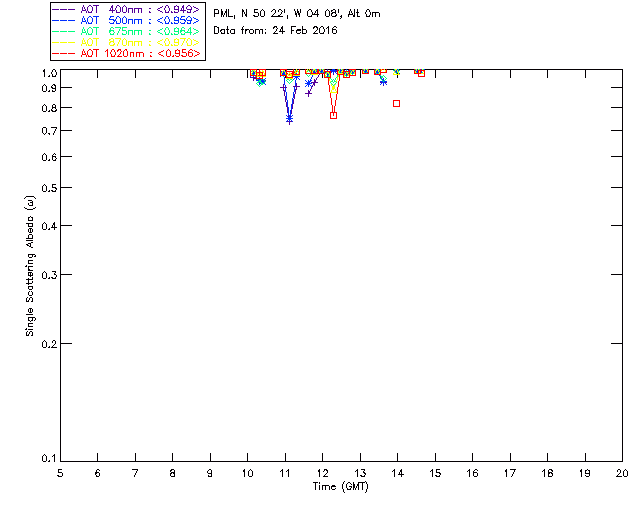Viewport: 640px width, 512px height.
Task: Click the yellow triangle marker below the top near hour 12
Action: [333, 89]
